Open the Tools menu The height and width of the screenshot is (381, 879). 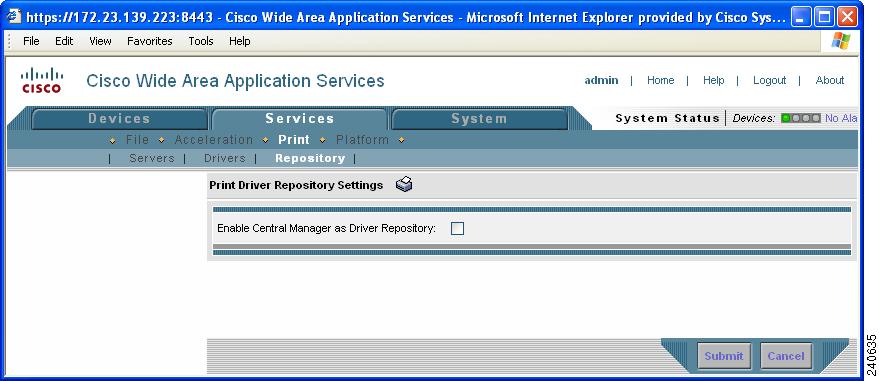[x=201, y=41]
